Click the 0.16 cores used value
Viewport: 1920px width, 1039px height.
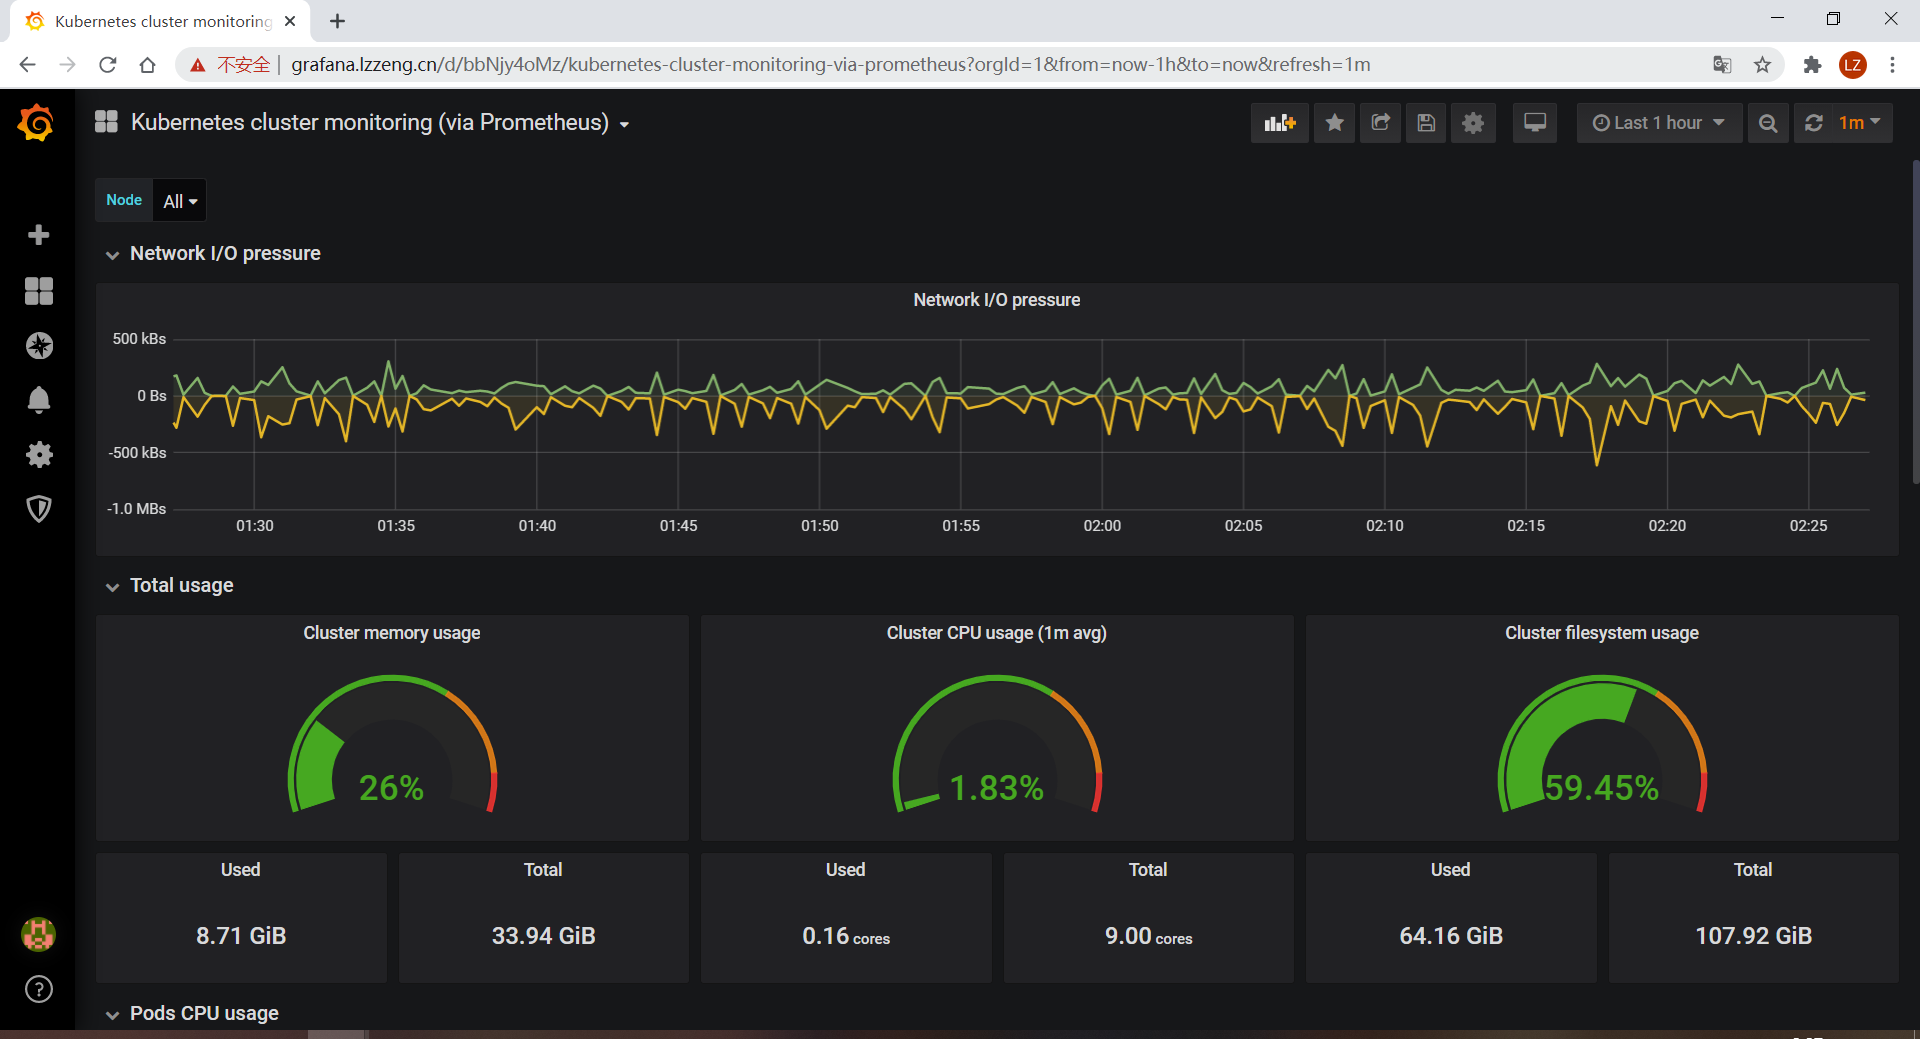(x=846, y=936)
